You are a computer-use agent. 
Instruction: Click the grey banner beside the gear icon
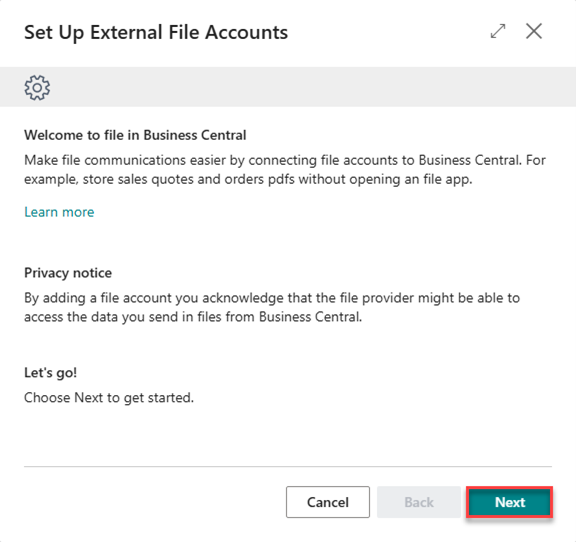click(312, 87)
